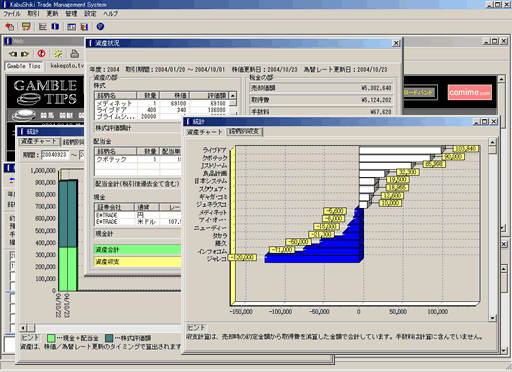Viewport: 512px width, 372px height.
Task: Switch to the Gamble Tips tab
Action: point(24,66)
